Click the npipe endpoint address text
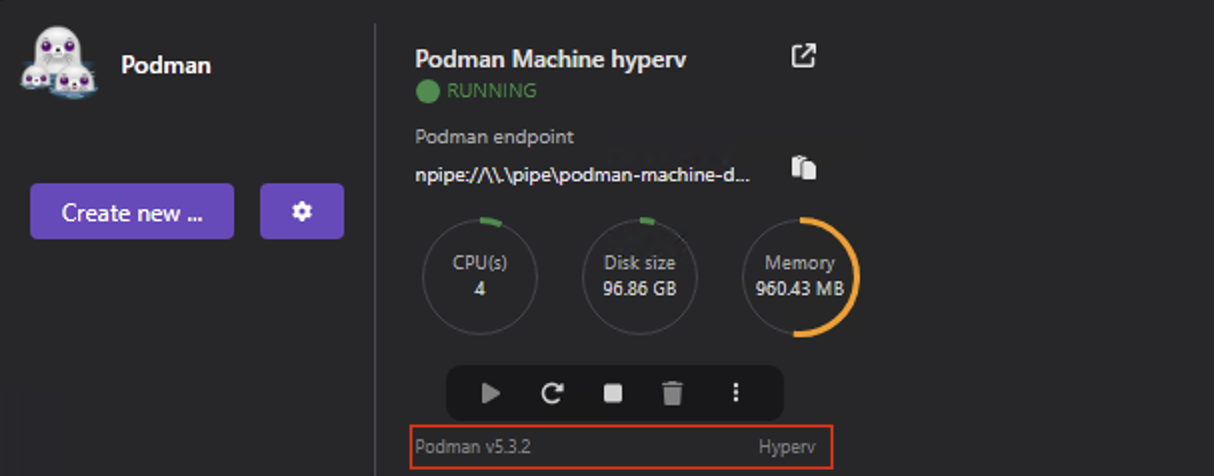This screenshot has height=476, width=1214. pos(583,174)
